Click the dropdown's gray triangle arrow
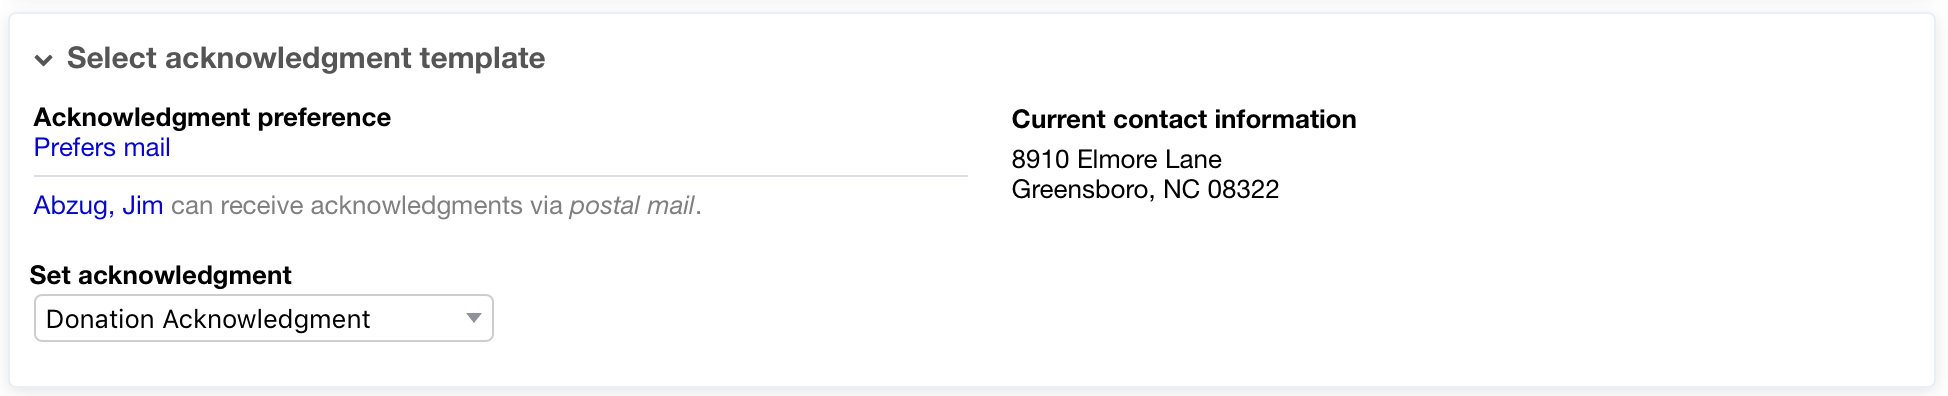The width and height of the screenshot is (1948, 396). click(x=474, y=318)
